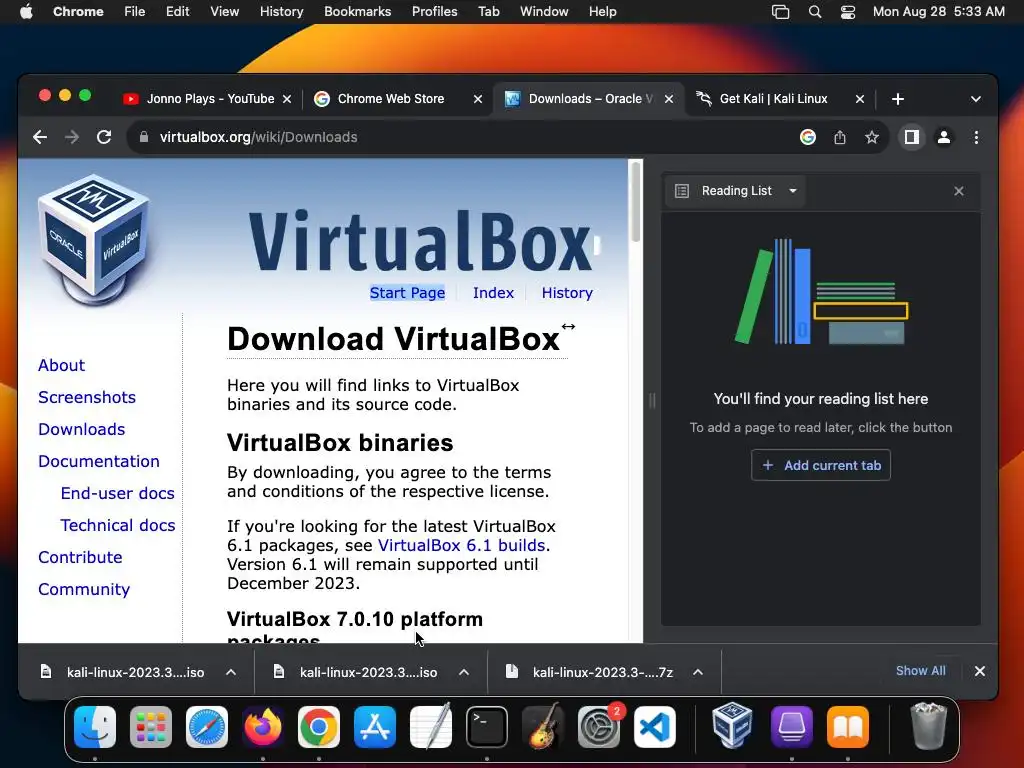This screenshot has width=1024, height=768.
Task: Go back using the browser back arrow
Action: click(40, 137)
